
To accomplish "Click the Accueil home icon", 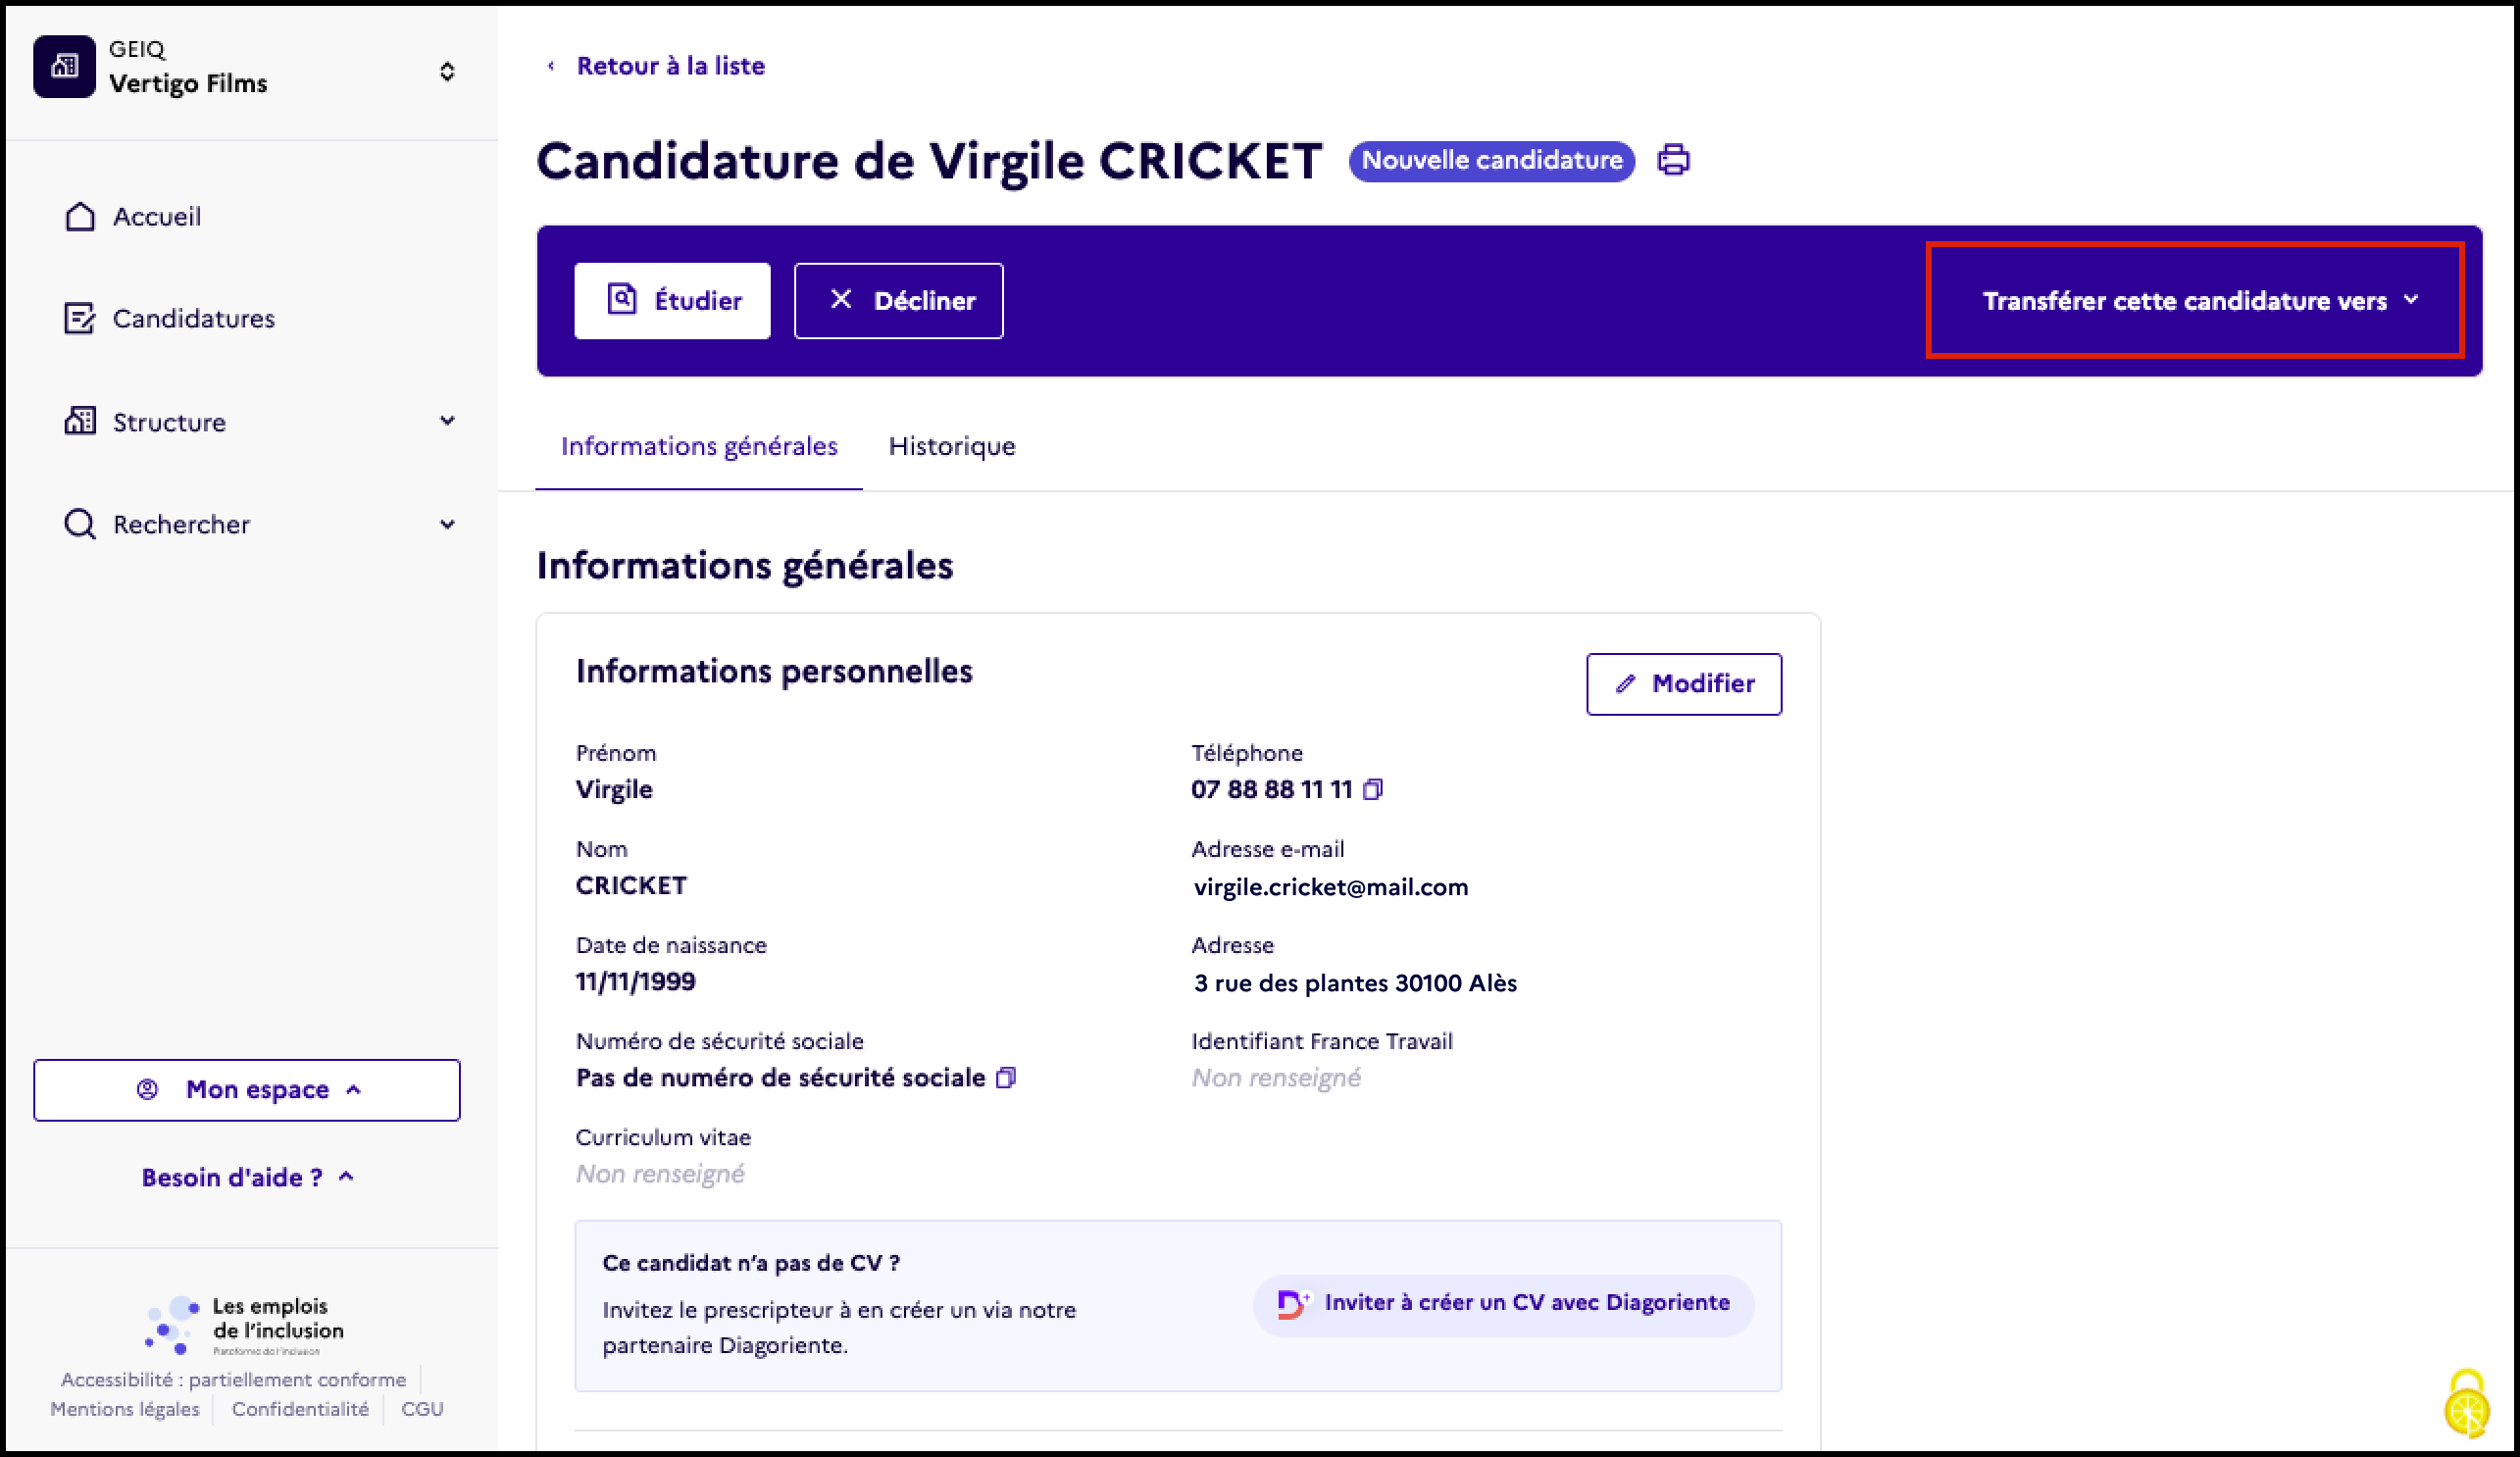I will (x=80, y=216).
